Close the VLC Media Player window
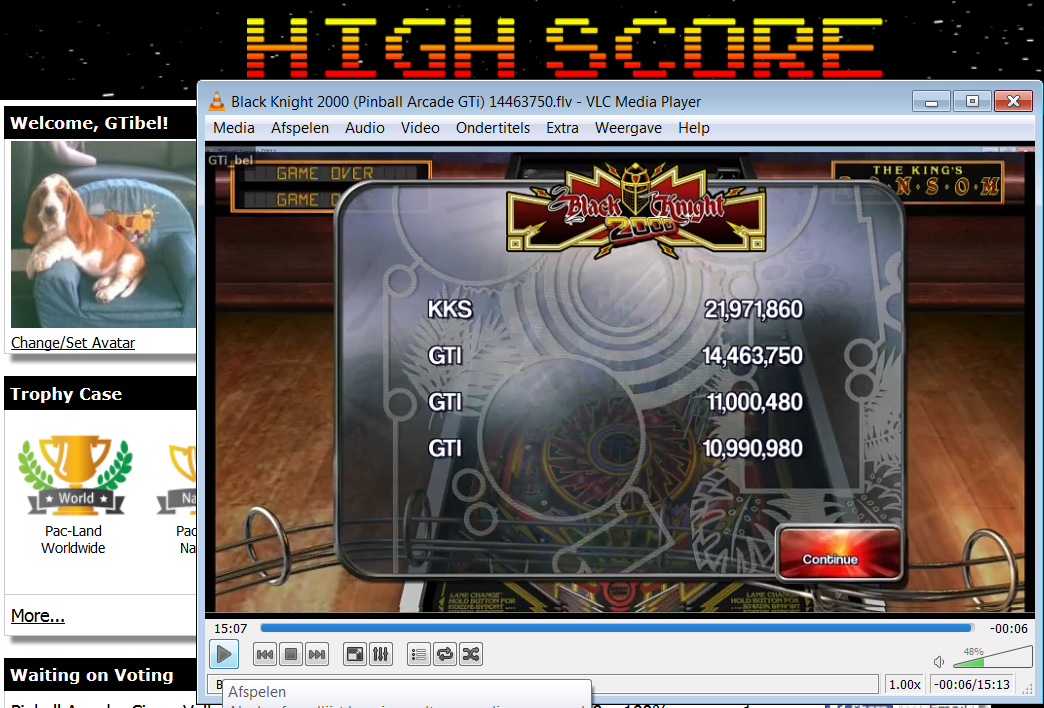 [x=1013, y=101]
